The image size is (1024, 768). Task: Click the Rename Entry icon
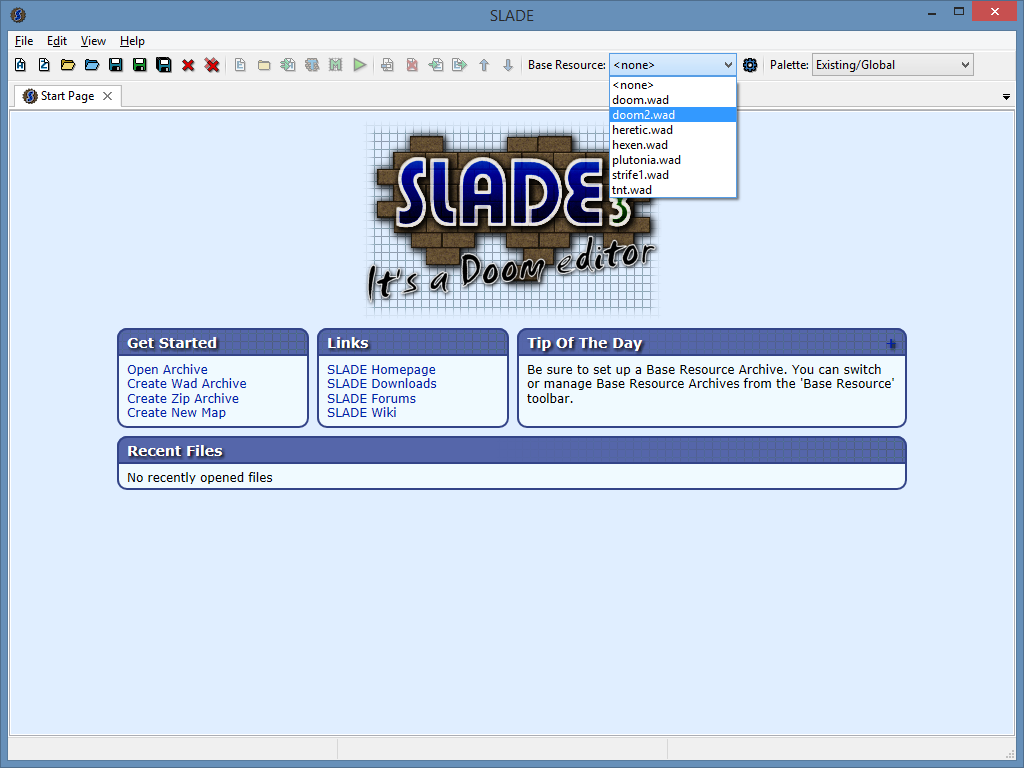click(387, 65)
